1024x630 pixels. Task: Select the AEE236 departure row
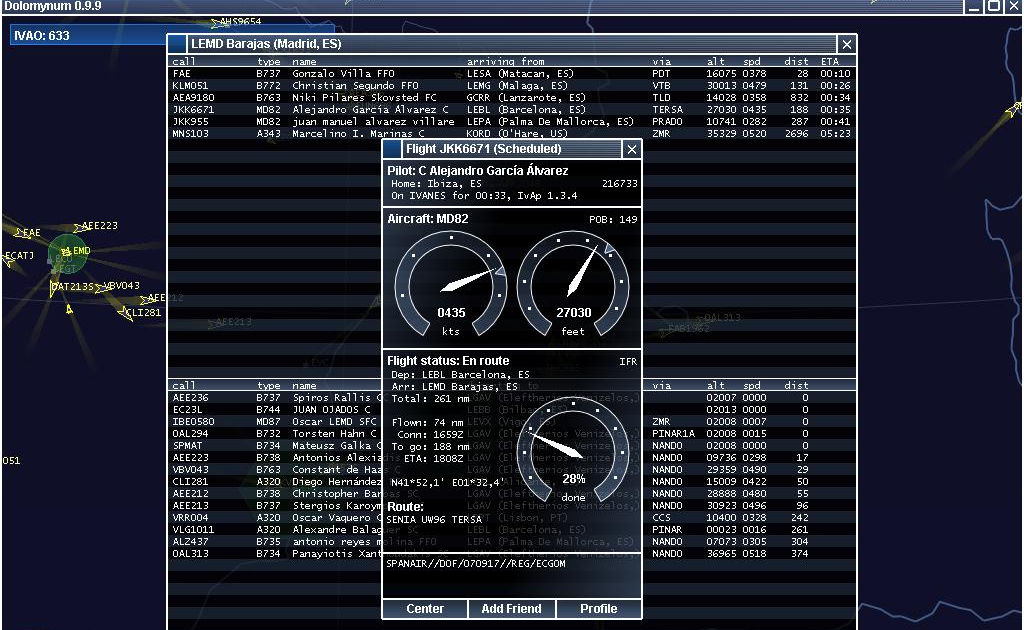pyautogui.click(x=511, y=398)
